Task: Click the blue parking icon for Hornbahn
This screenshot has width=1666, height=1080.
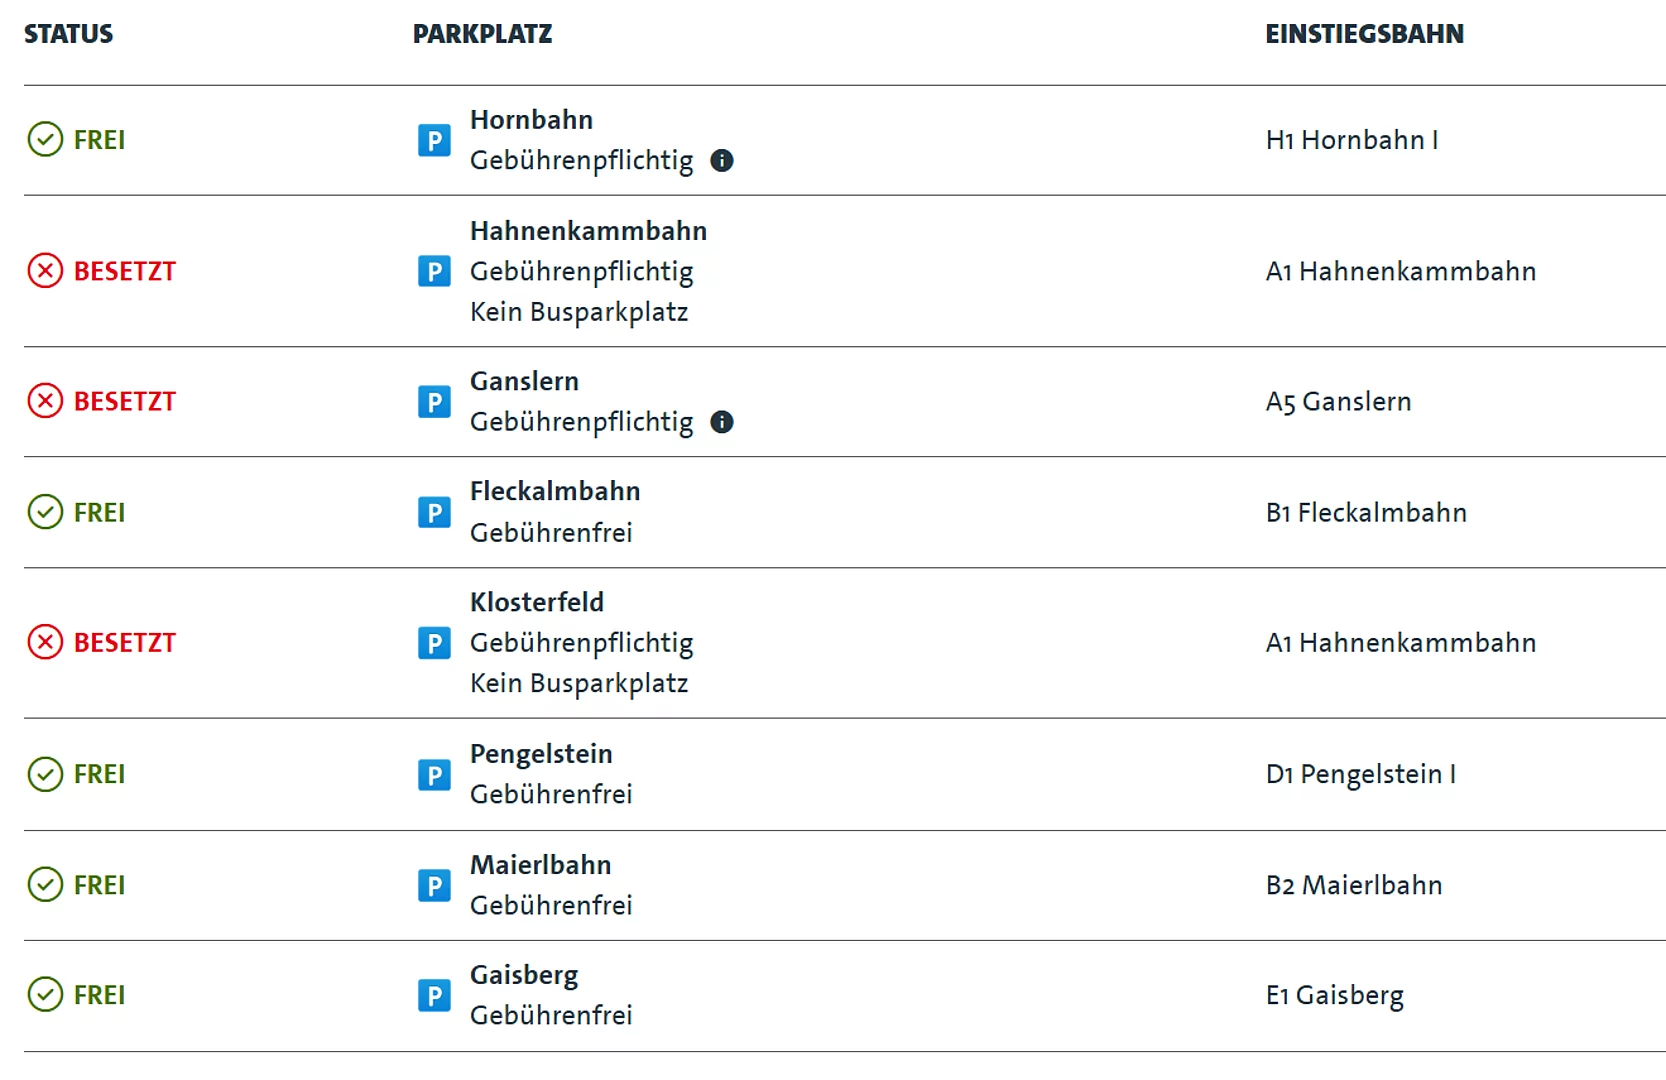Action: (434, 140)
